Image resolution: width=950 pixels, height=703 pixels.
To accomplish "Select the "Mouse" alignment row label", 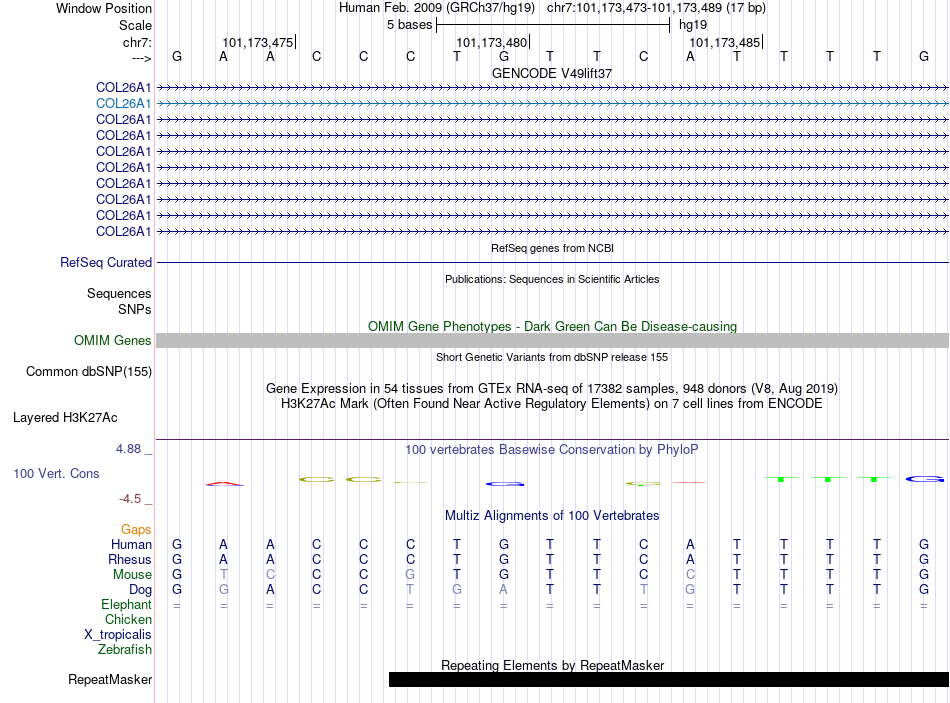I will click(x=132, y=575).
